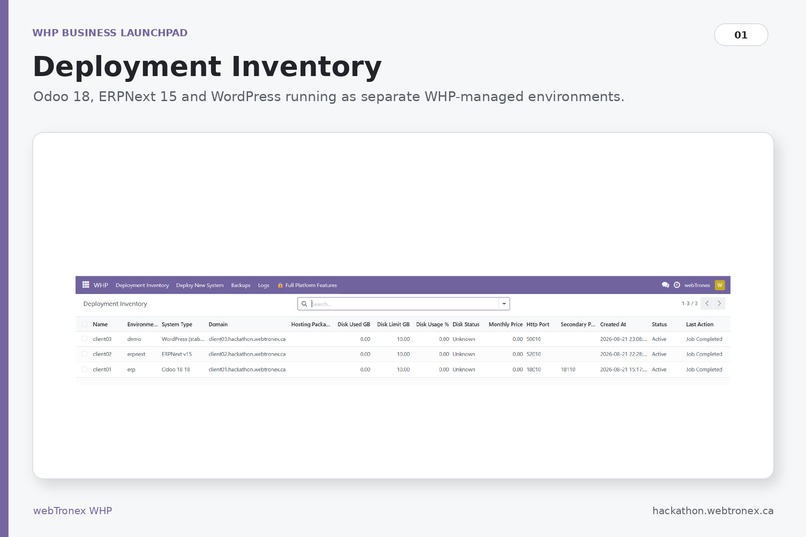Click the 1-3 / 3 pager counter
This screenshot has width=806, height=537.
(x=689, y=303)
